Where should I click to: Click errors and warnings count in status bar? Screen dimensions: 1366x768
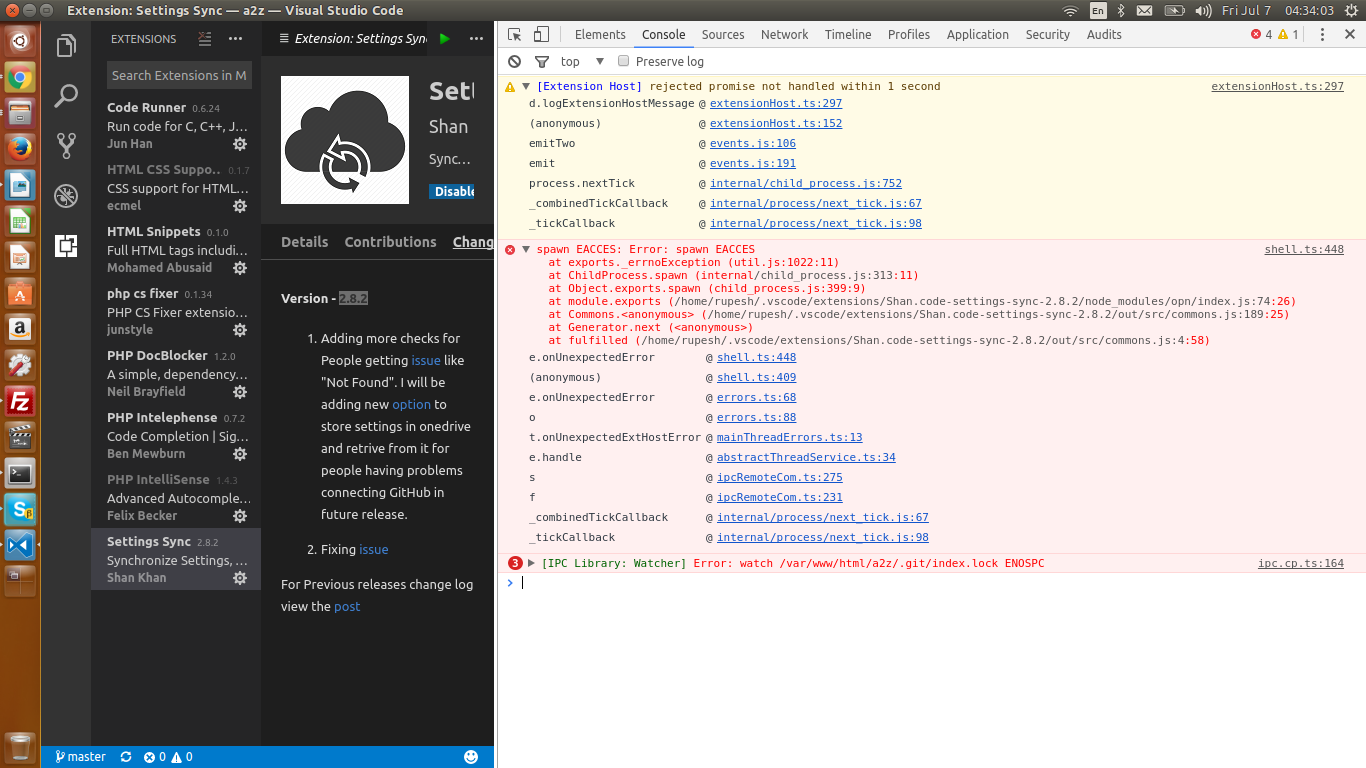168,757
